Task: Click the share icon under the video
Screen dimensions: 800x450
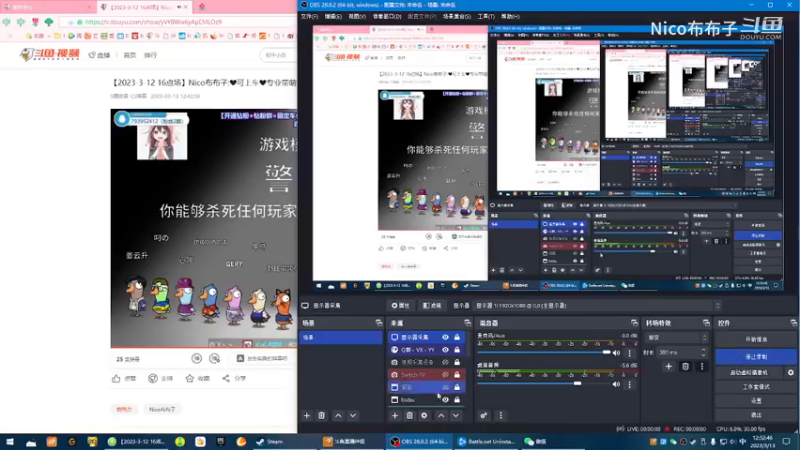Action: 226,378
